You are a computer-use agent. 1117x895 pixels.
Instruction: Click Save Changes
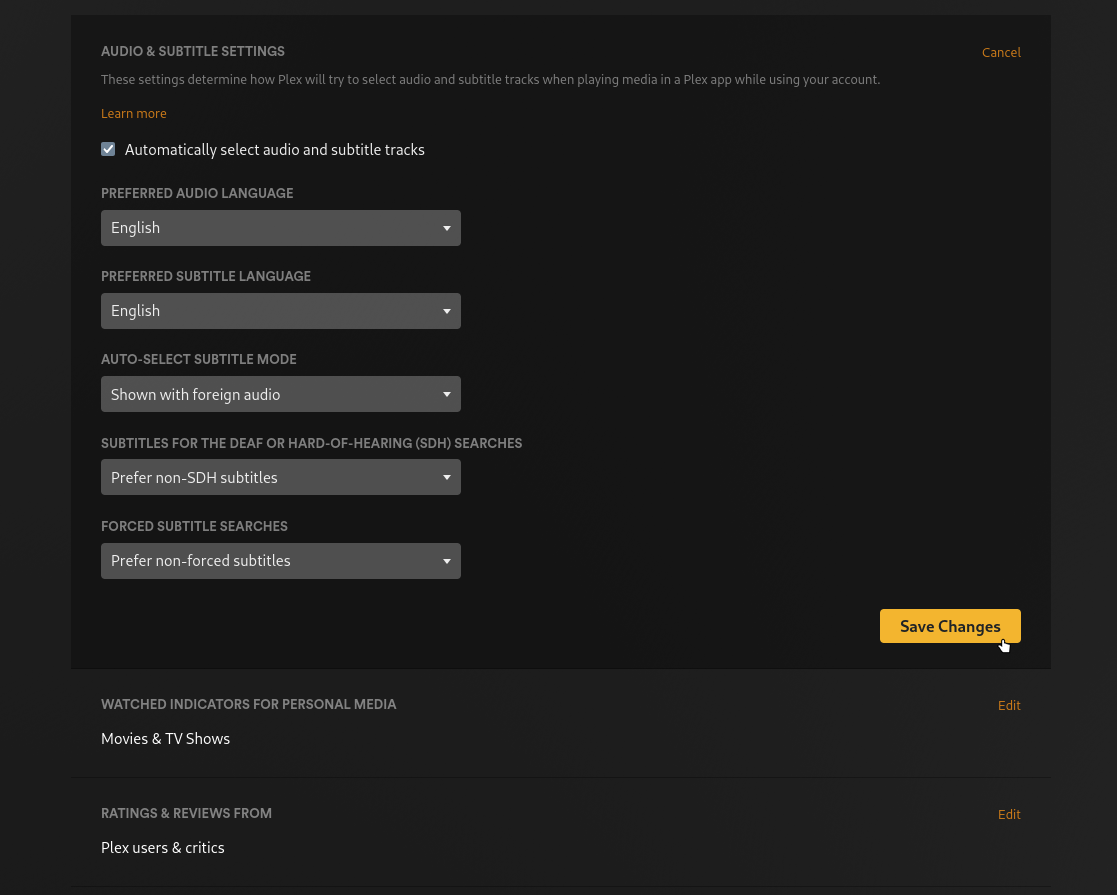(949, 626)
